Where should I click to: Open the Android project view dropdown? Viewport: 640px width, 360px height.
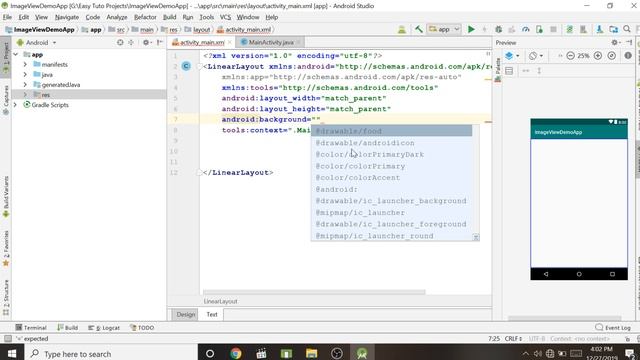point(36,42)
